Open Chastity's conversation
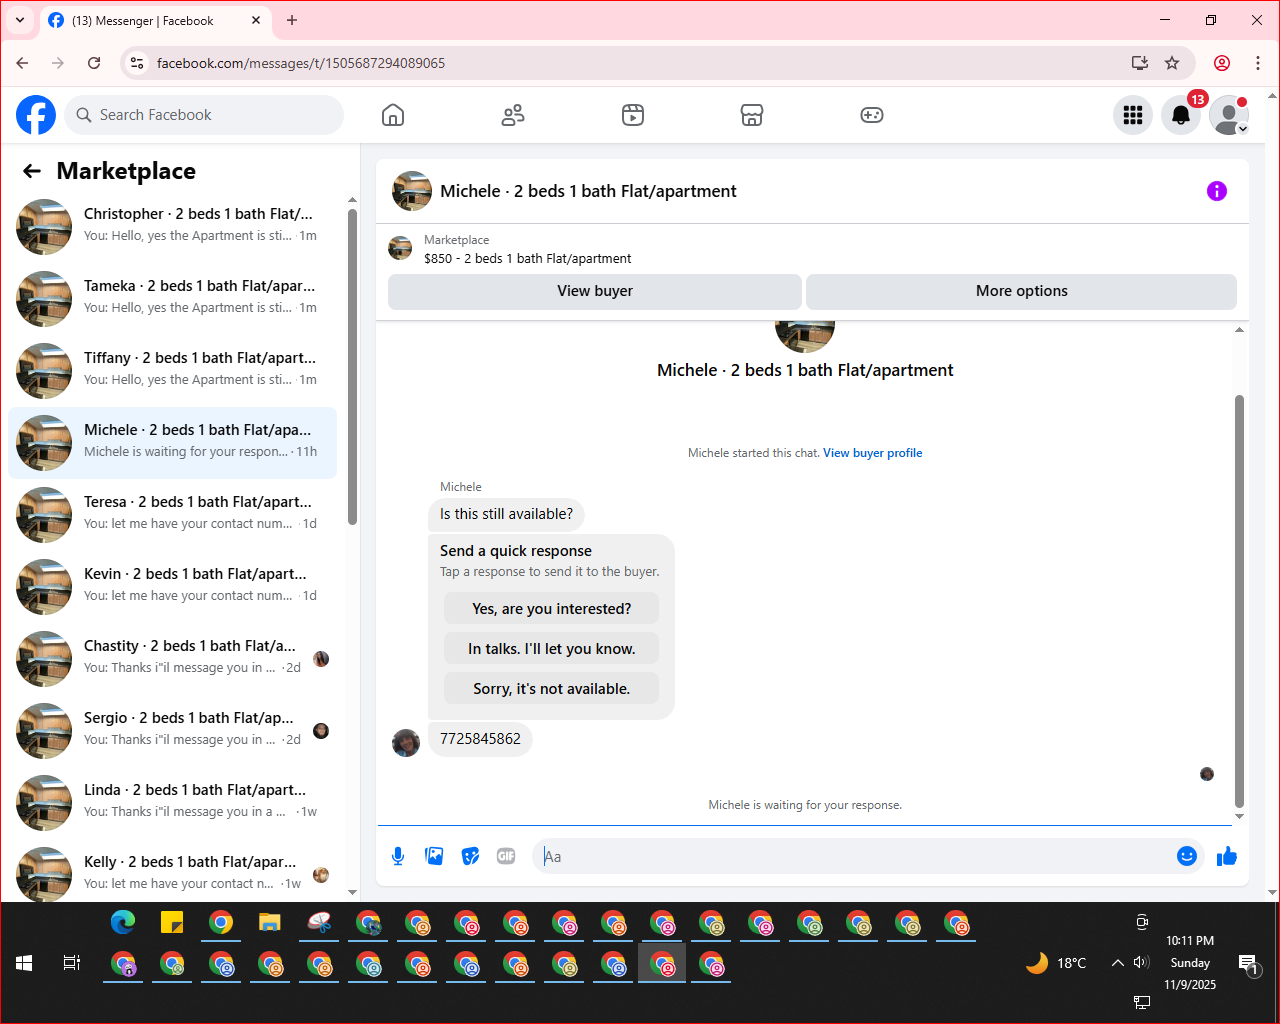 coord(172,659)
